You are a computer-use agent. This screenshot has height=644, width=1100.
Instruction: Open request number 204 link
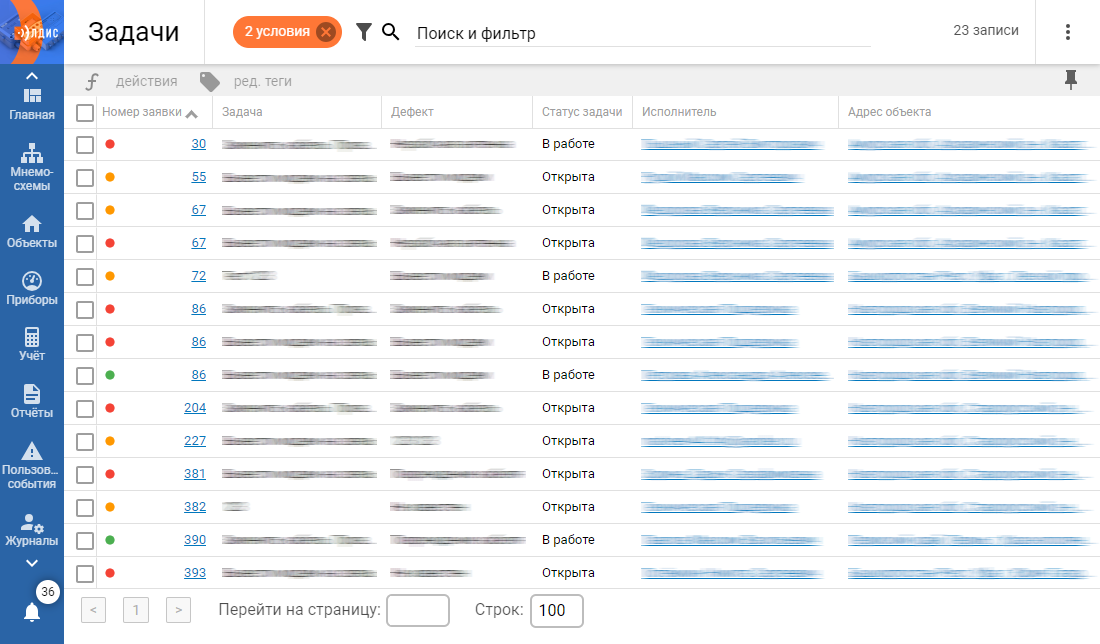[195, 408]
